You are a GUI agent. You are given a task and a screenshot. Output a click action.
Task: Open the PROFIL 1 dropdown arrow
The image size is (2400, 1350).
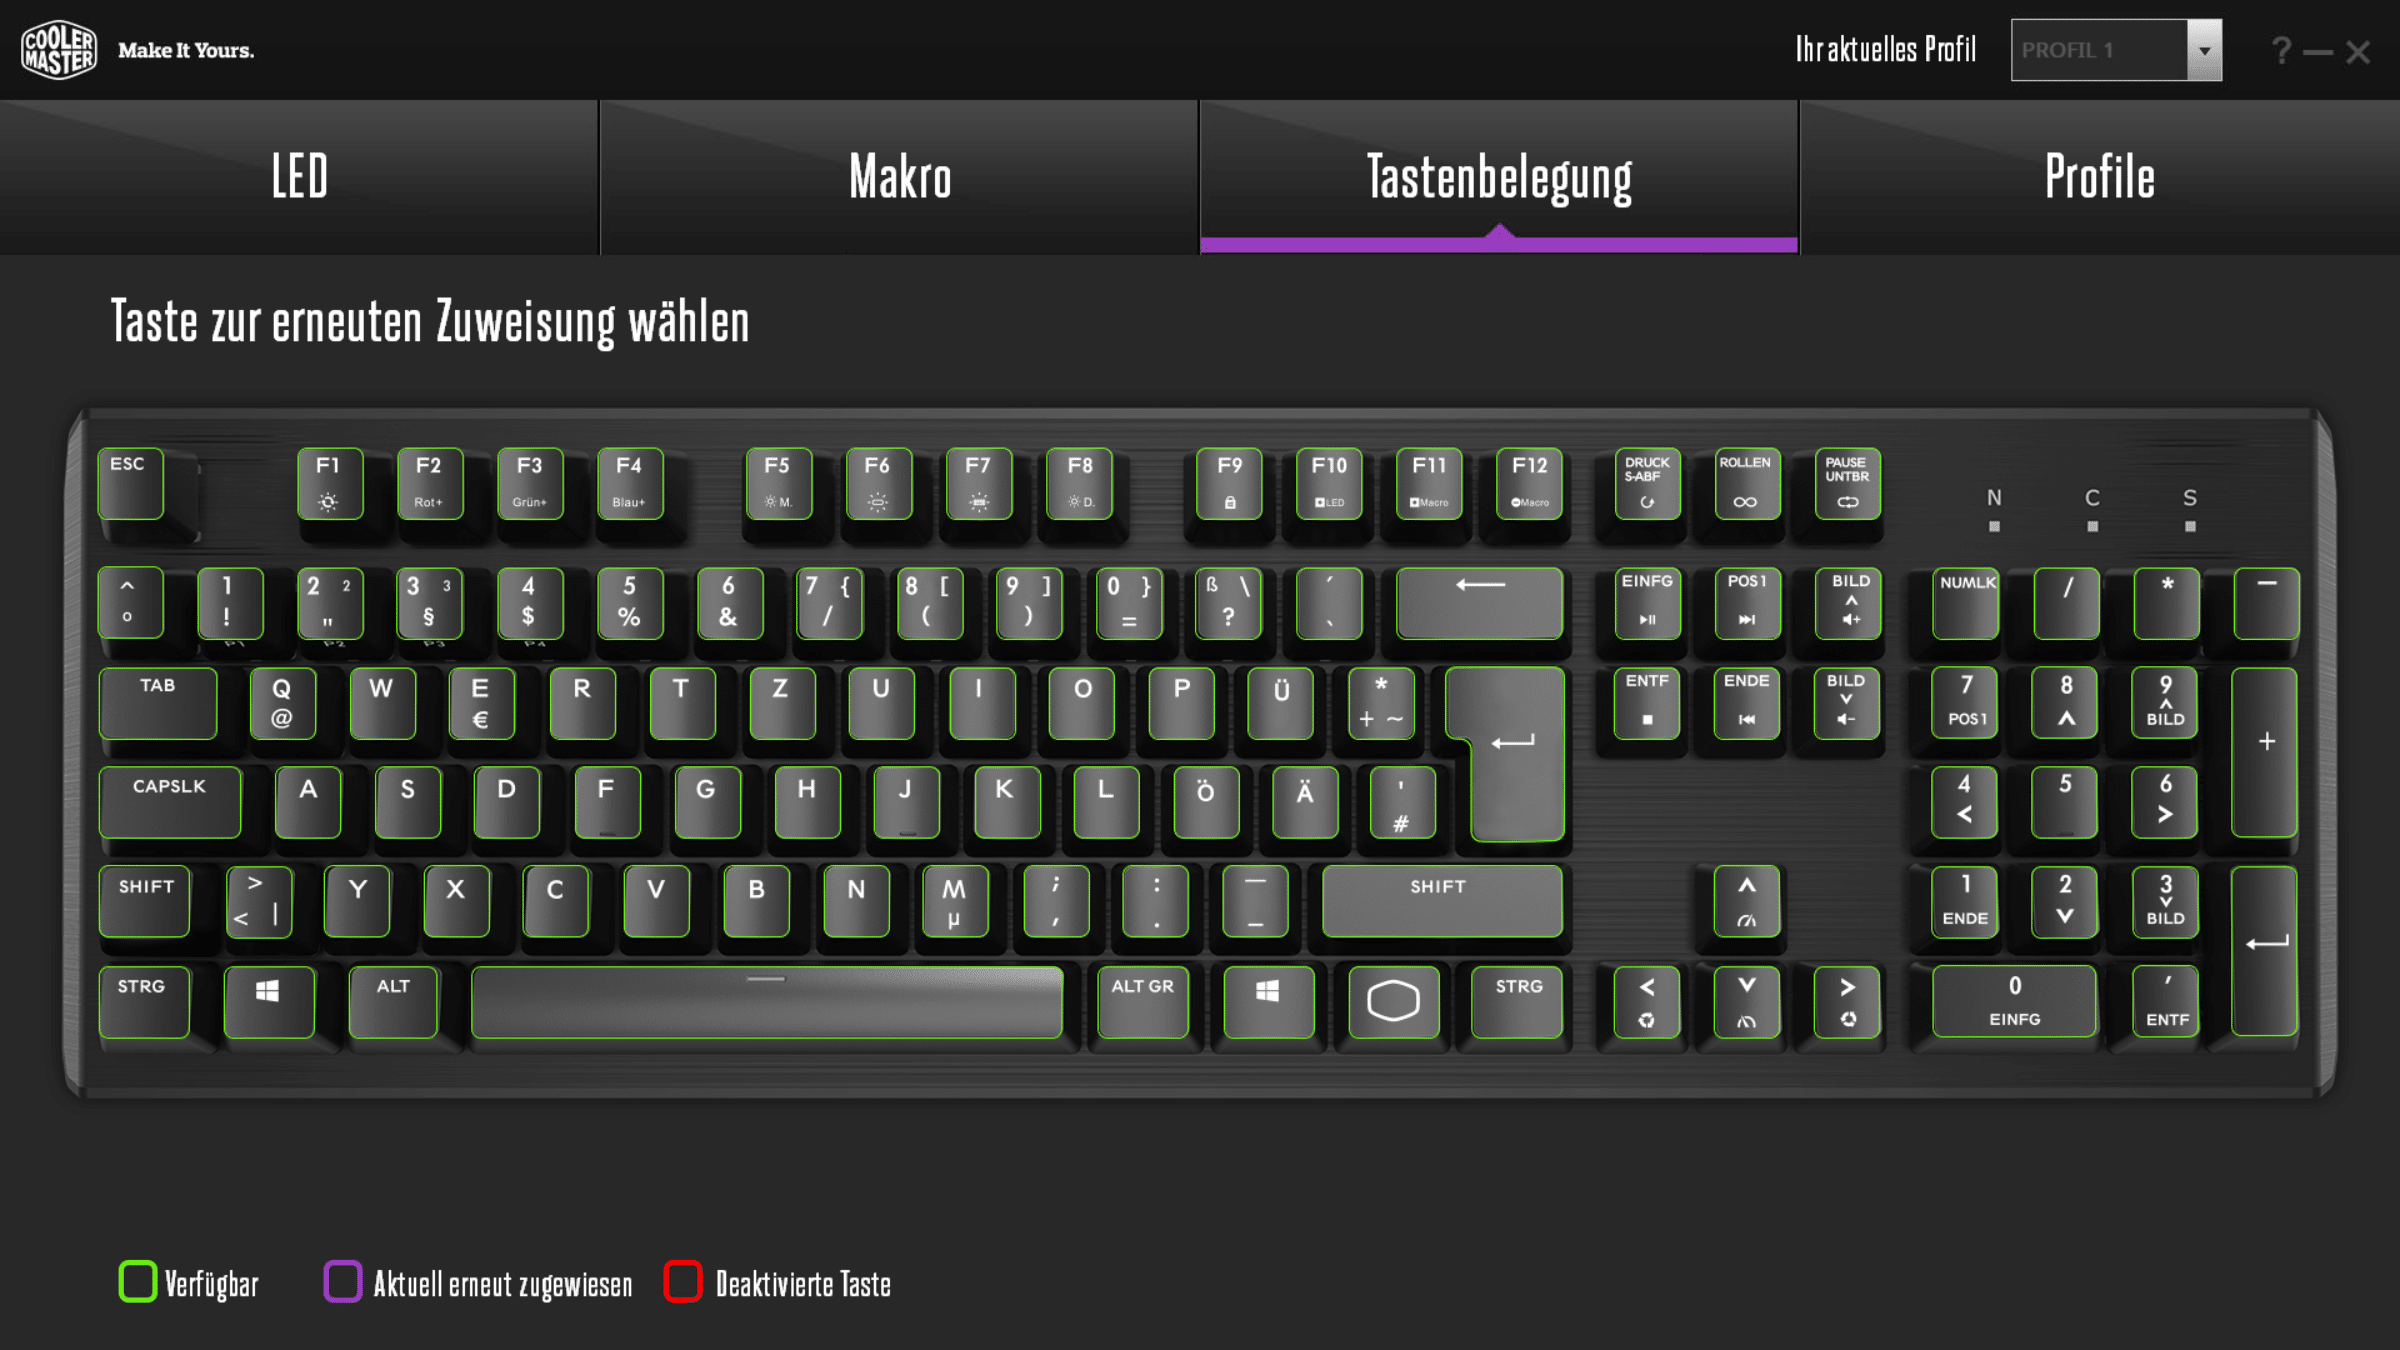2204,50
